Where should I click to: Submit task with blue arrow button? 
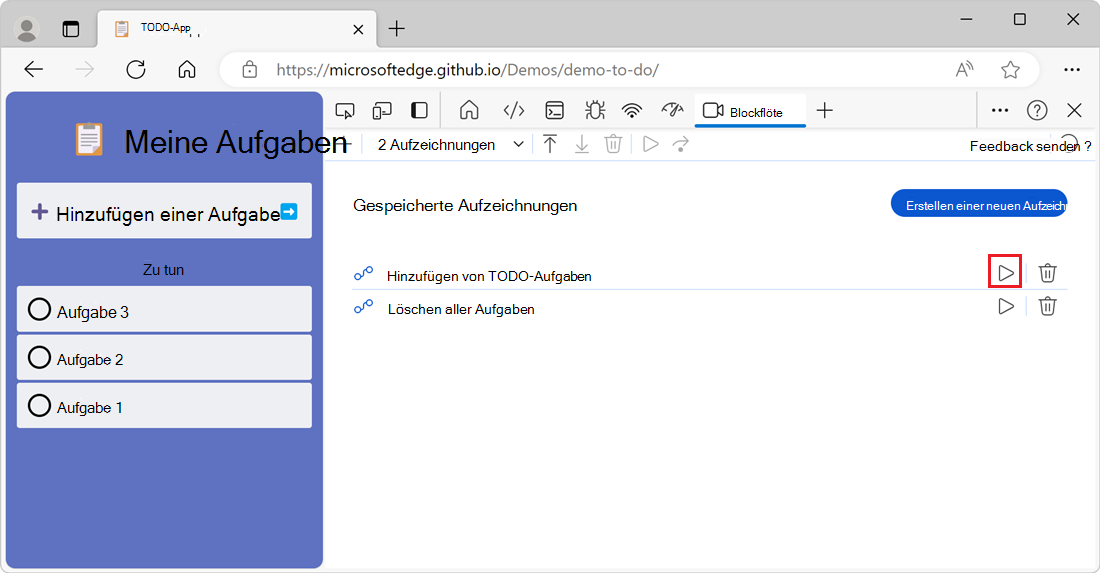[x=289, y=211]
